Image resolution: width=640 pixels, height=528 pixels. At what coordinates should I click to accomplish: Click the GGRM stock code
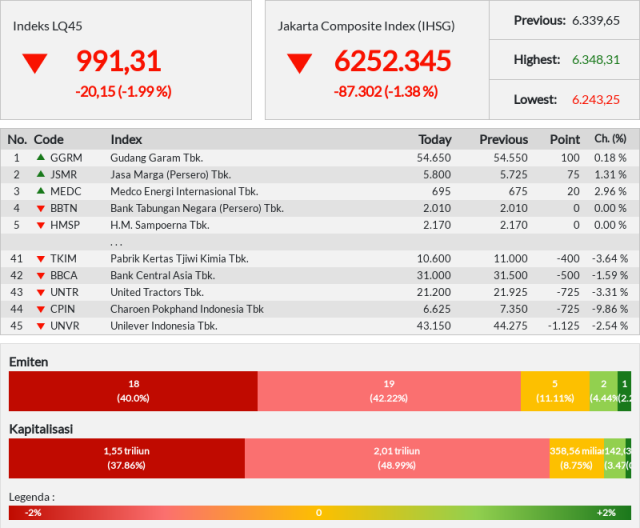tap(66, 158)
